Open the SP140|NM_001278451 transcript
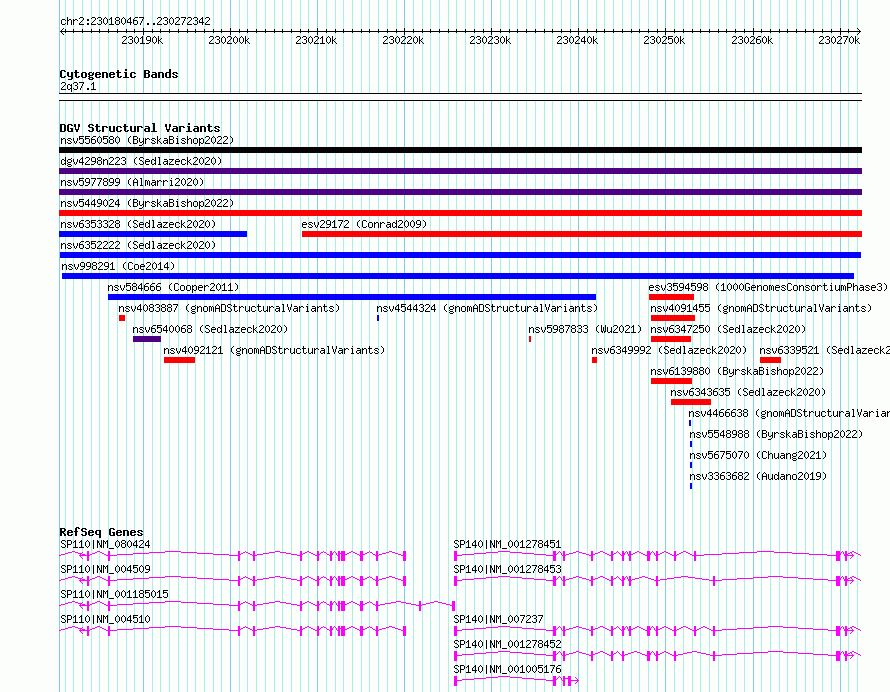Image resolution: width=890 pixels, height=692 pixels. click(x=658, y=555)
